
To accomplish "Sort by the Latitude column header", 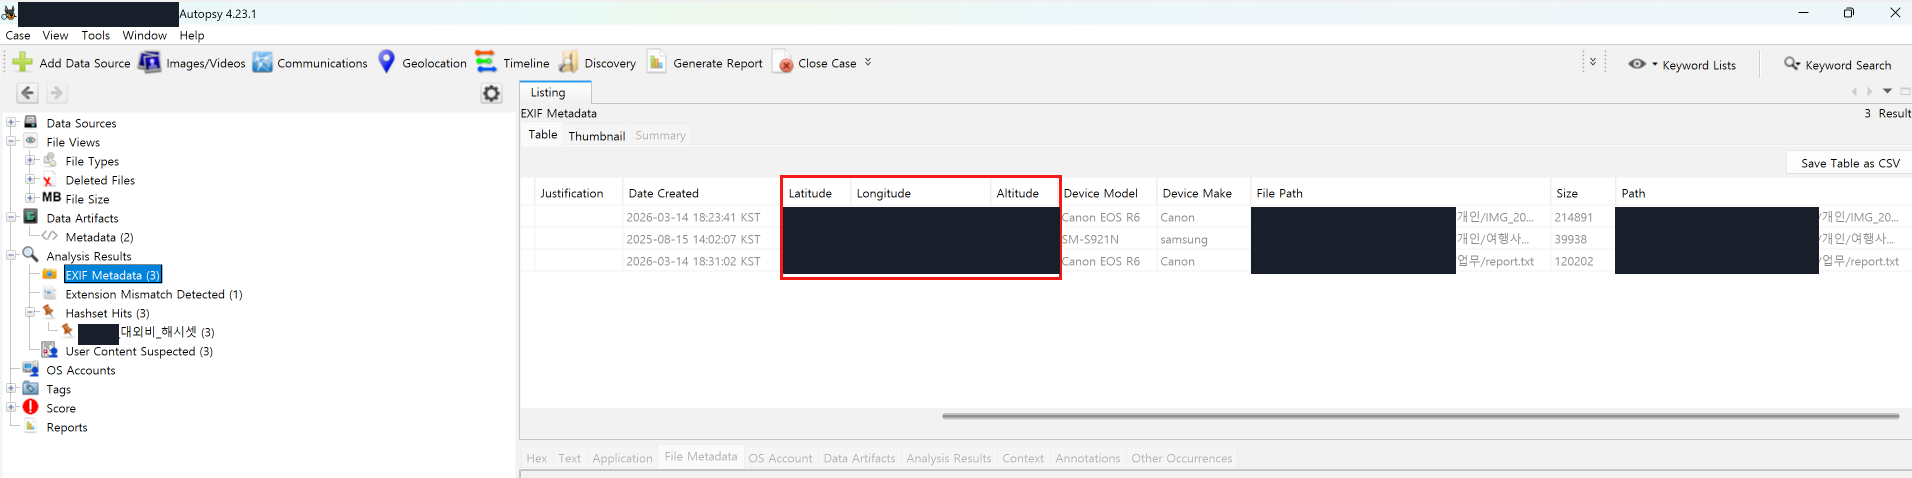I will [x=816, y=193].
